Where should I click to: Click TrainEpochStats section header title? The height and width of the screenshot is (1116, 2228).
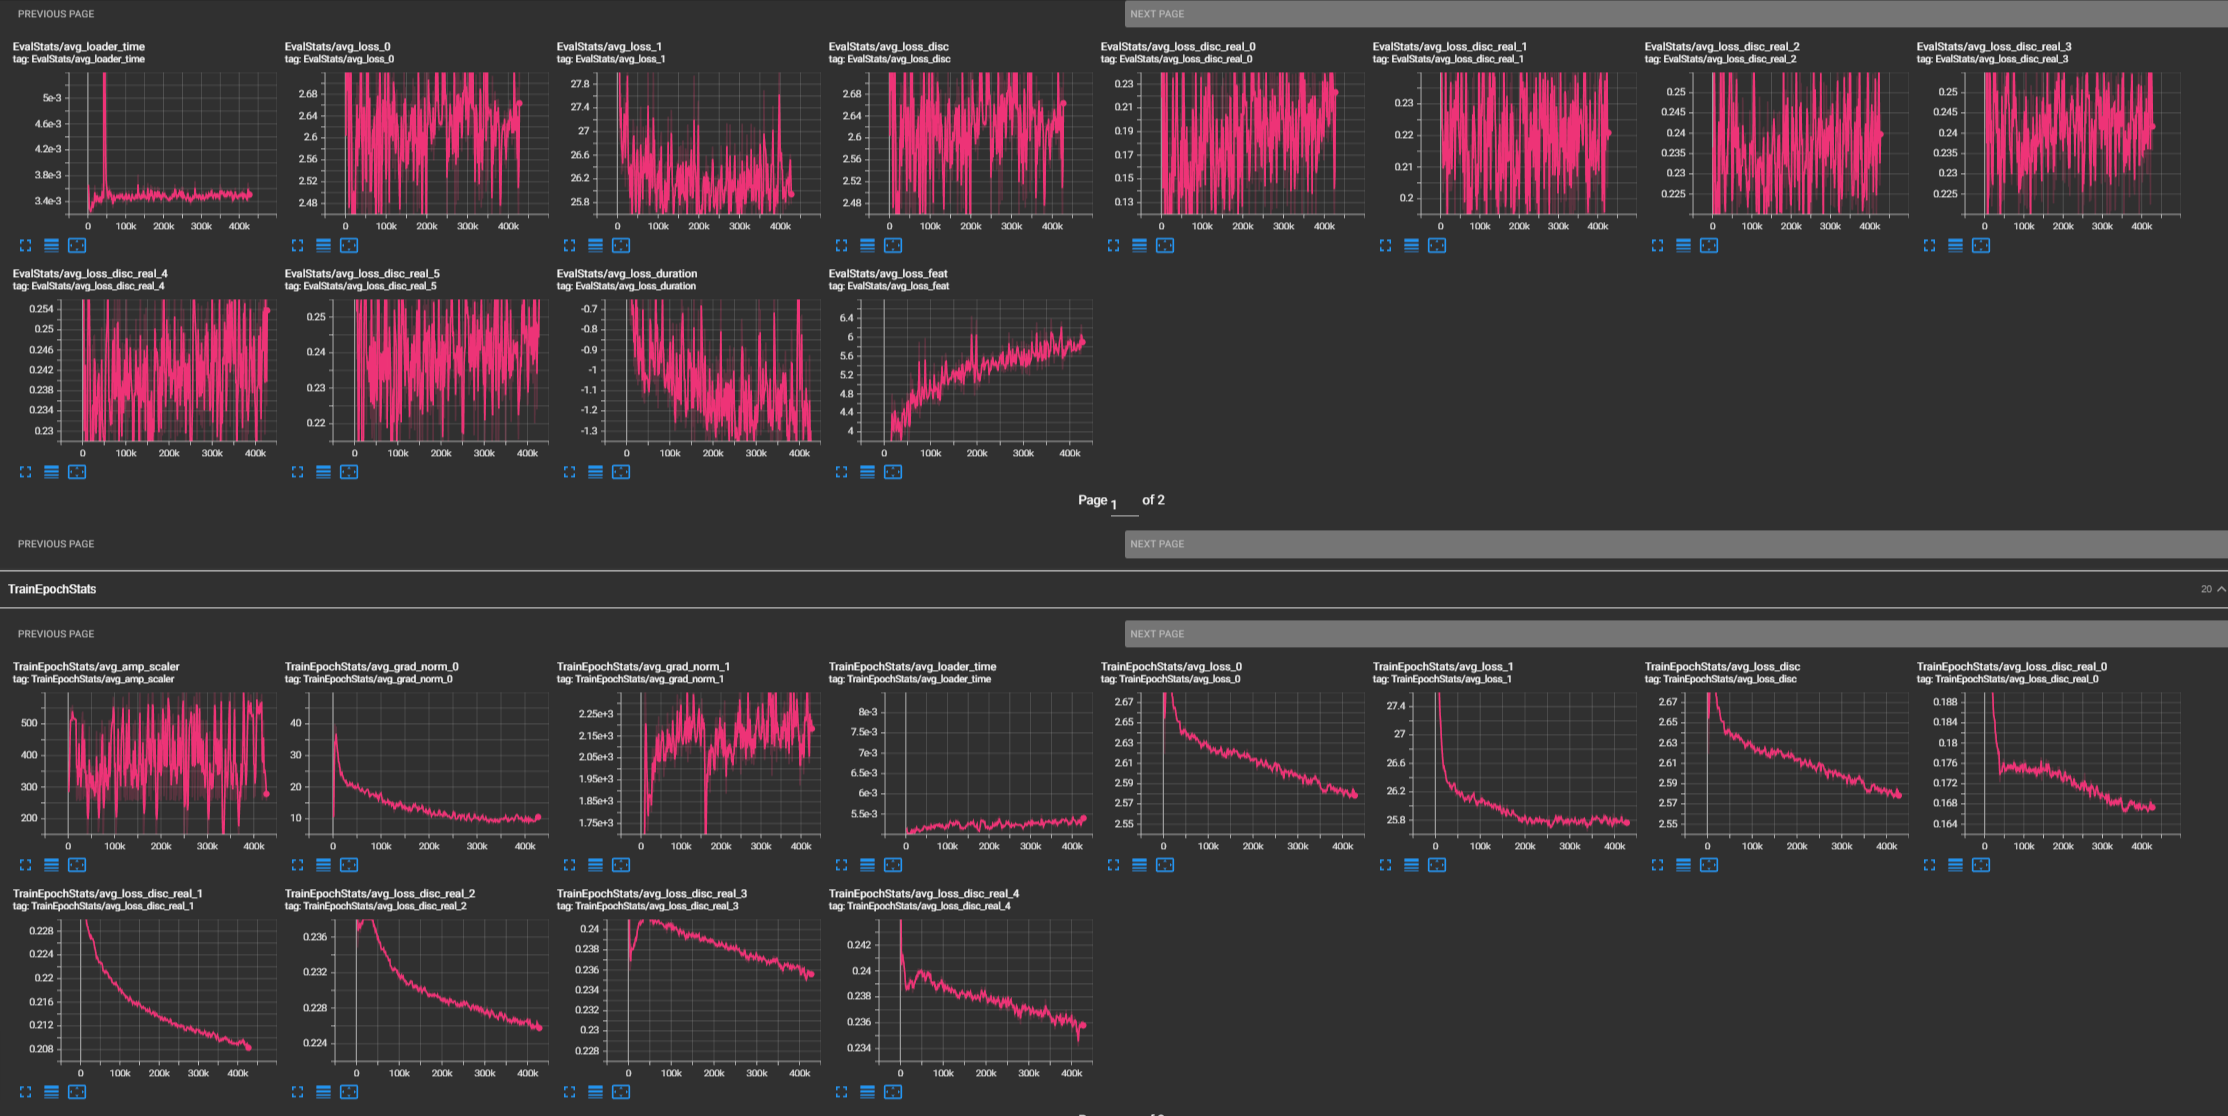52,589
